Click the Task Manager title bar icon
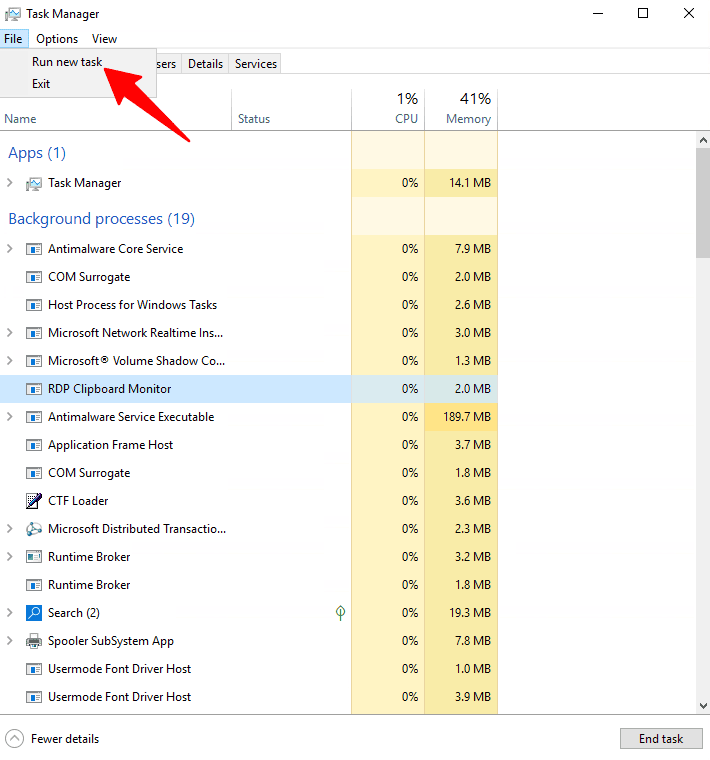Screen dimensions: 710x760 click(12, 14)
